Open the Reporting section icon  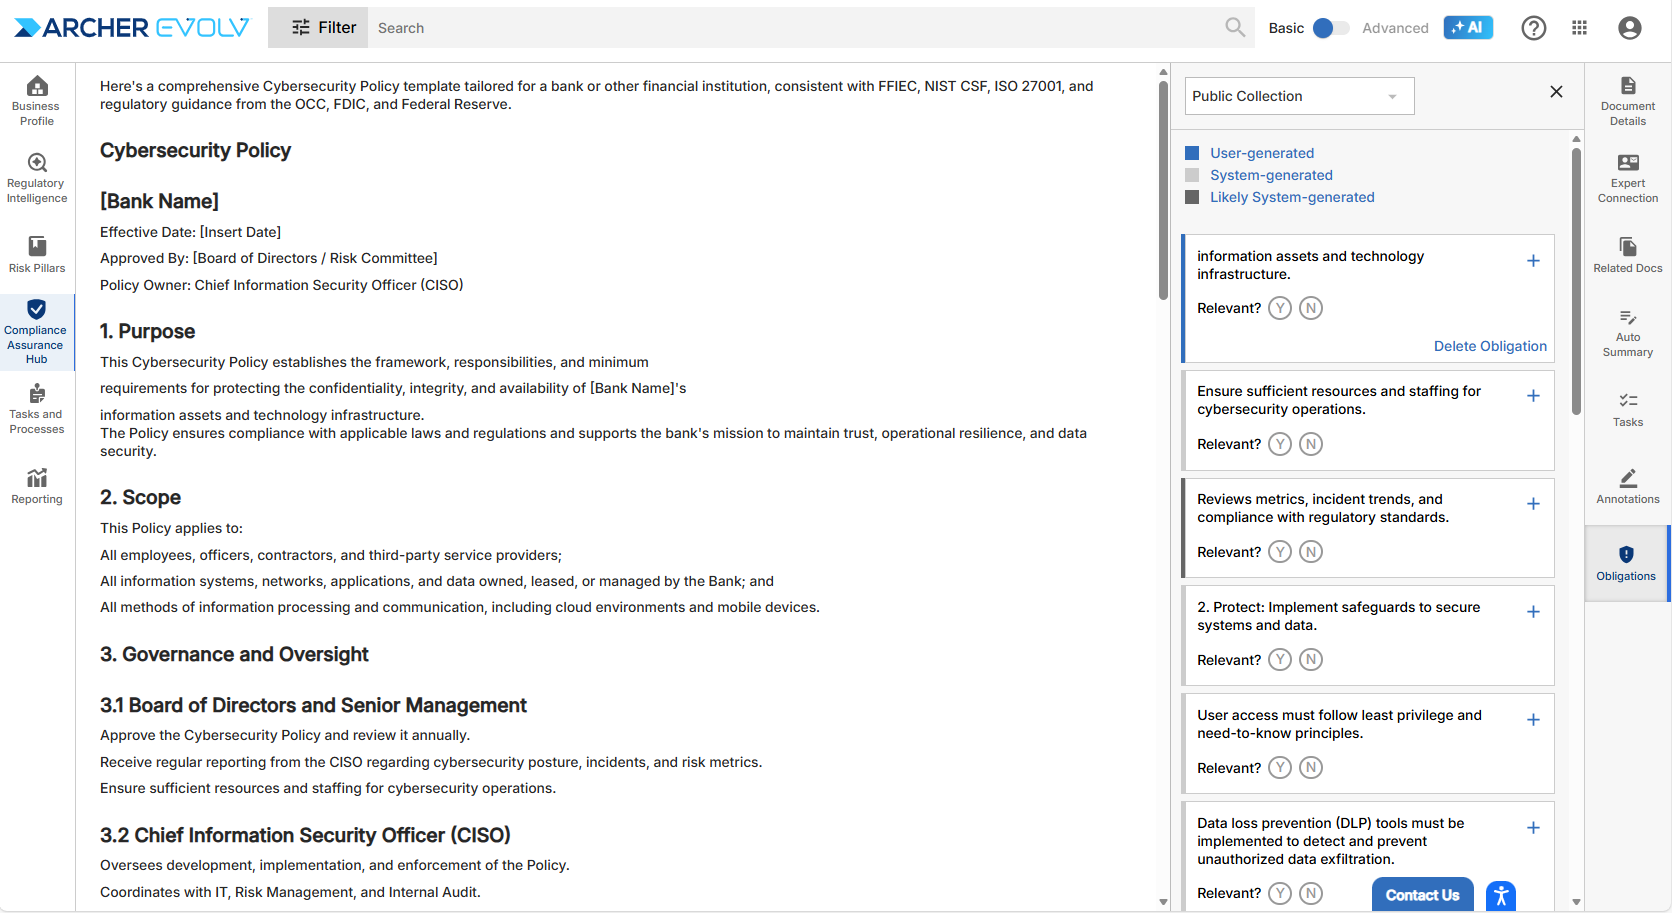(37, 486)
